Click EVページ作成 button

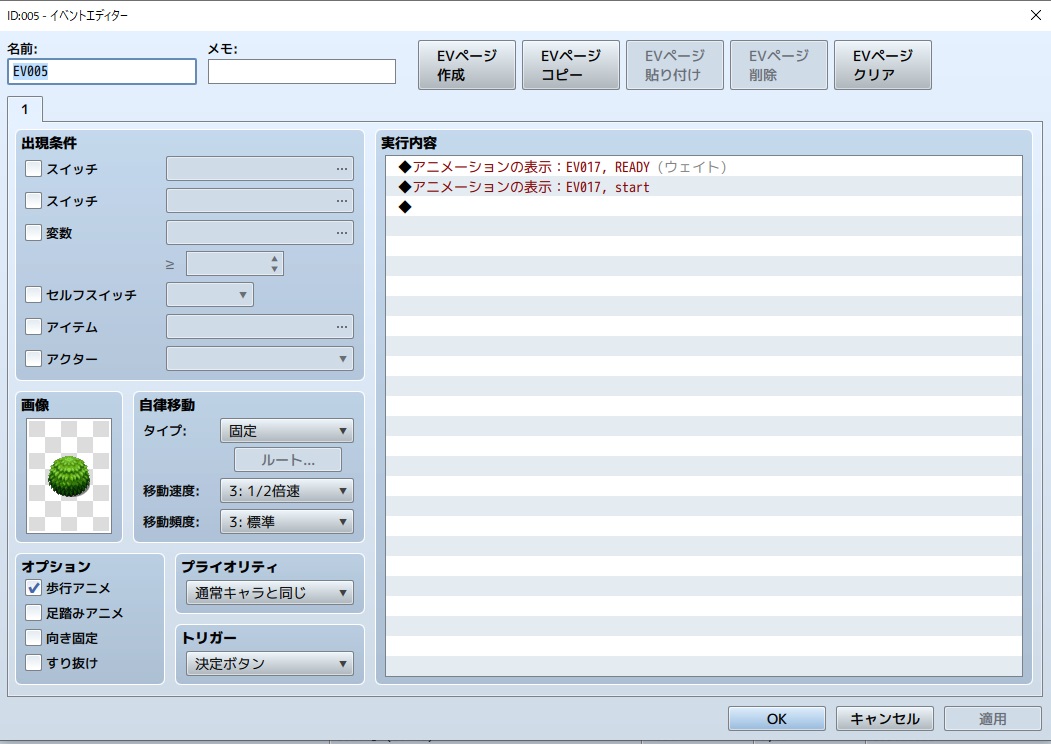coord(467,65)
